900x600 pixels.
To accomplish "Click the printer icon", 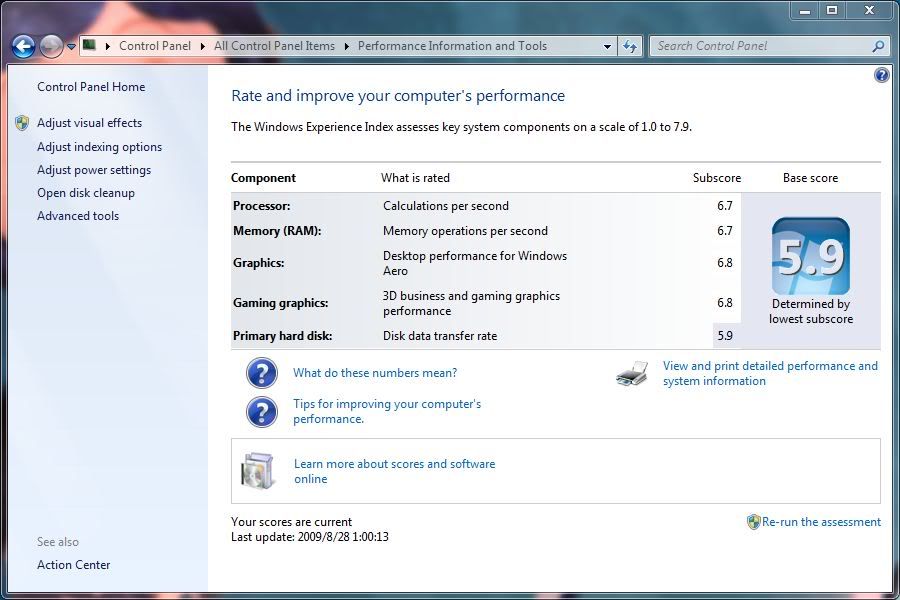I will [632, 374].
